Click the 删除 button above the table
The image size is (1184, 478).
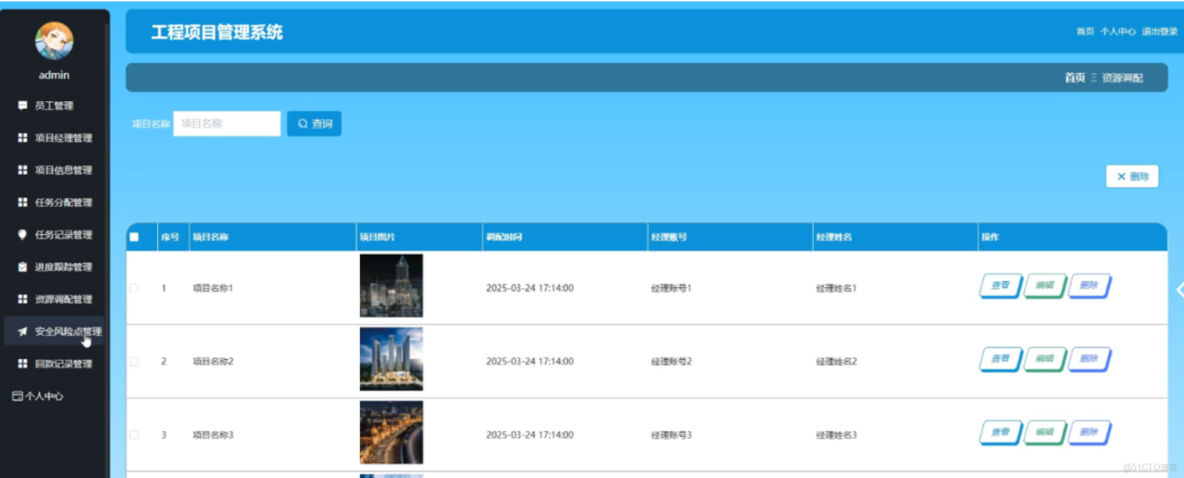tap(1132, 177)
